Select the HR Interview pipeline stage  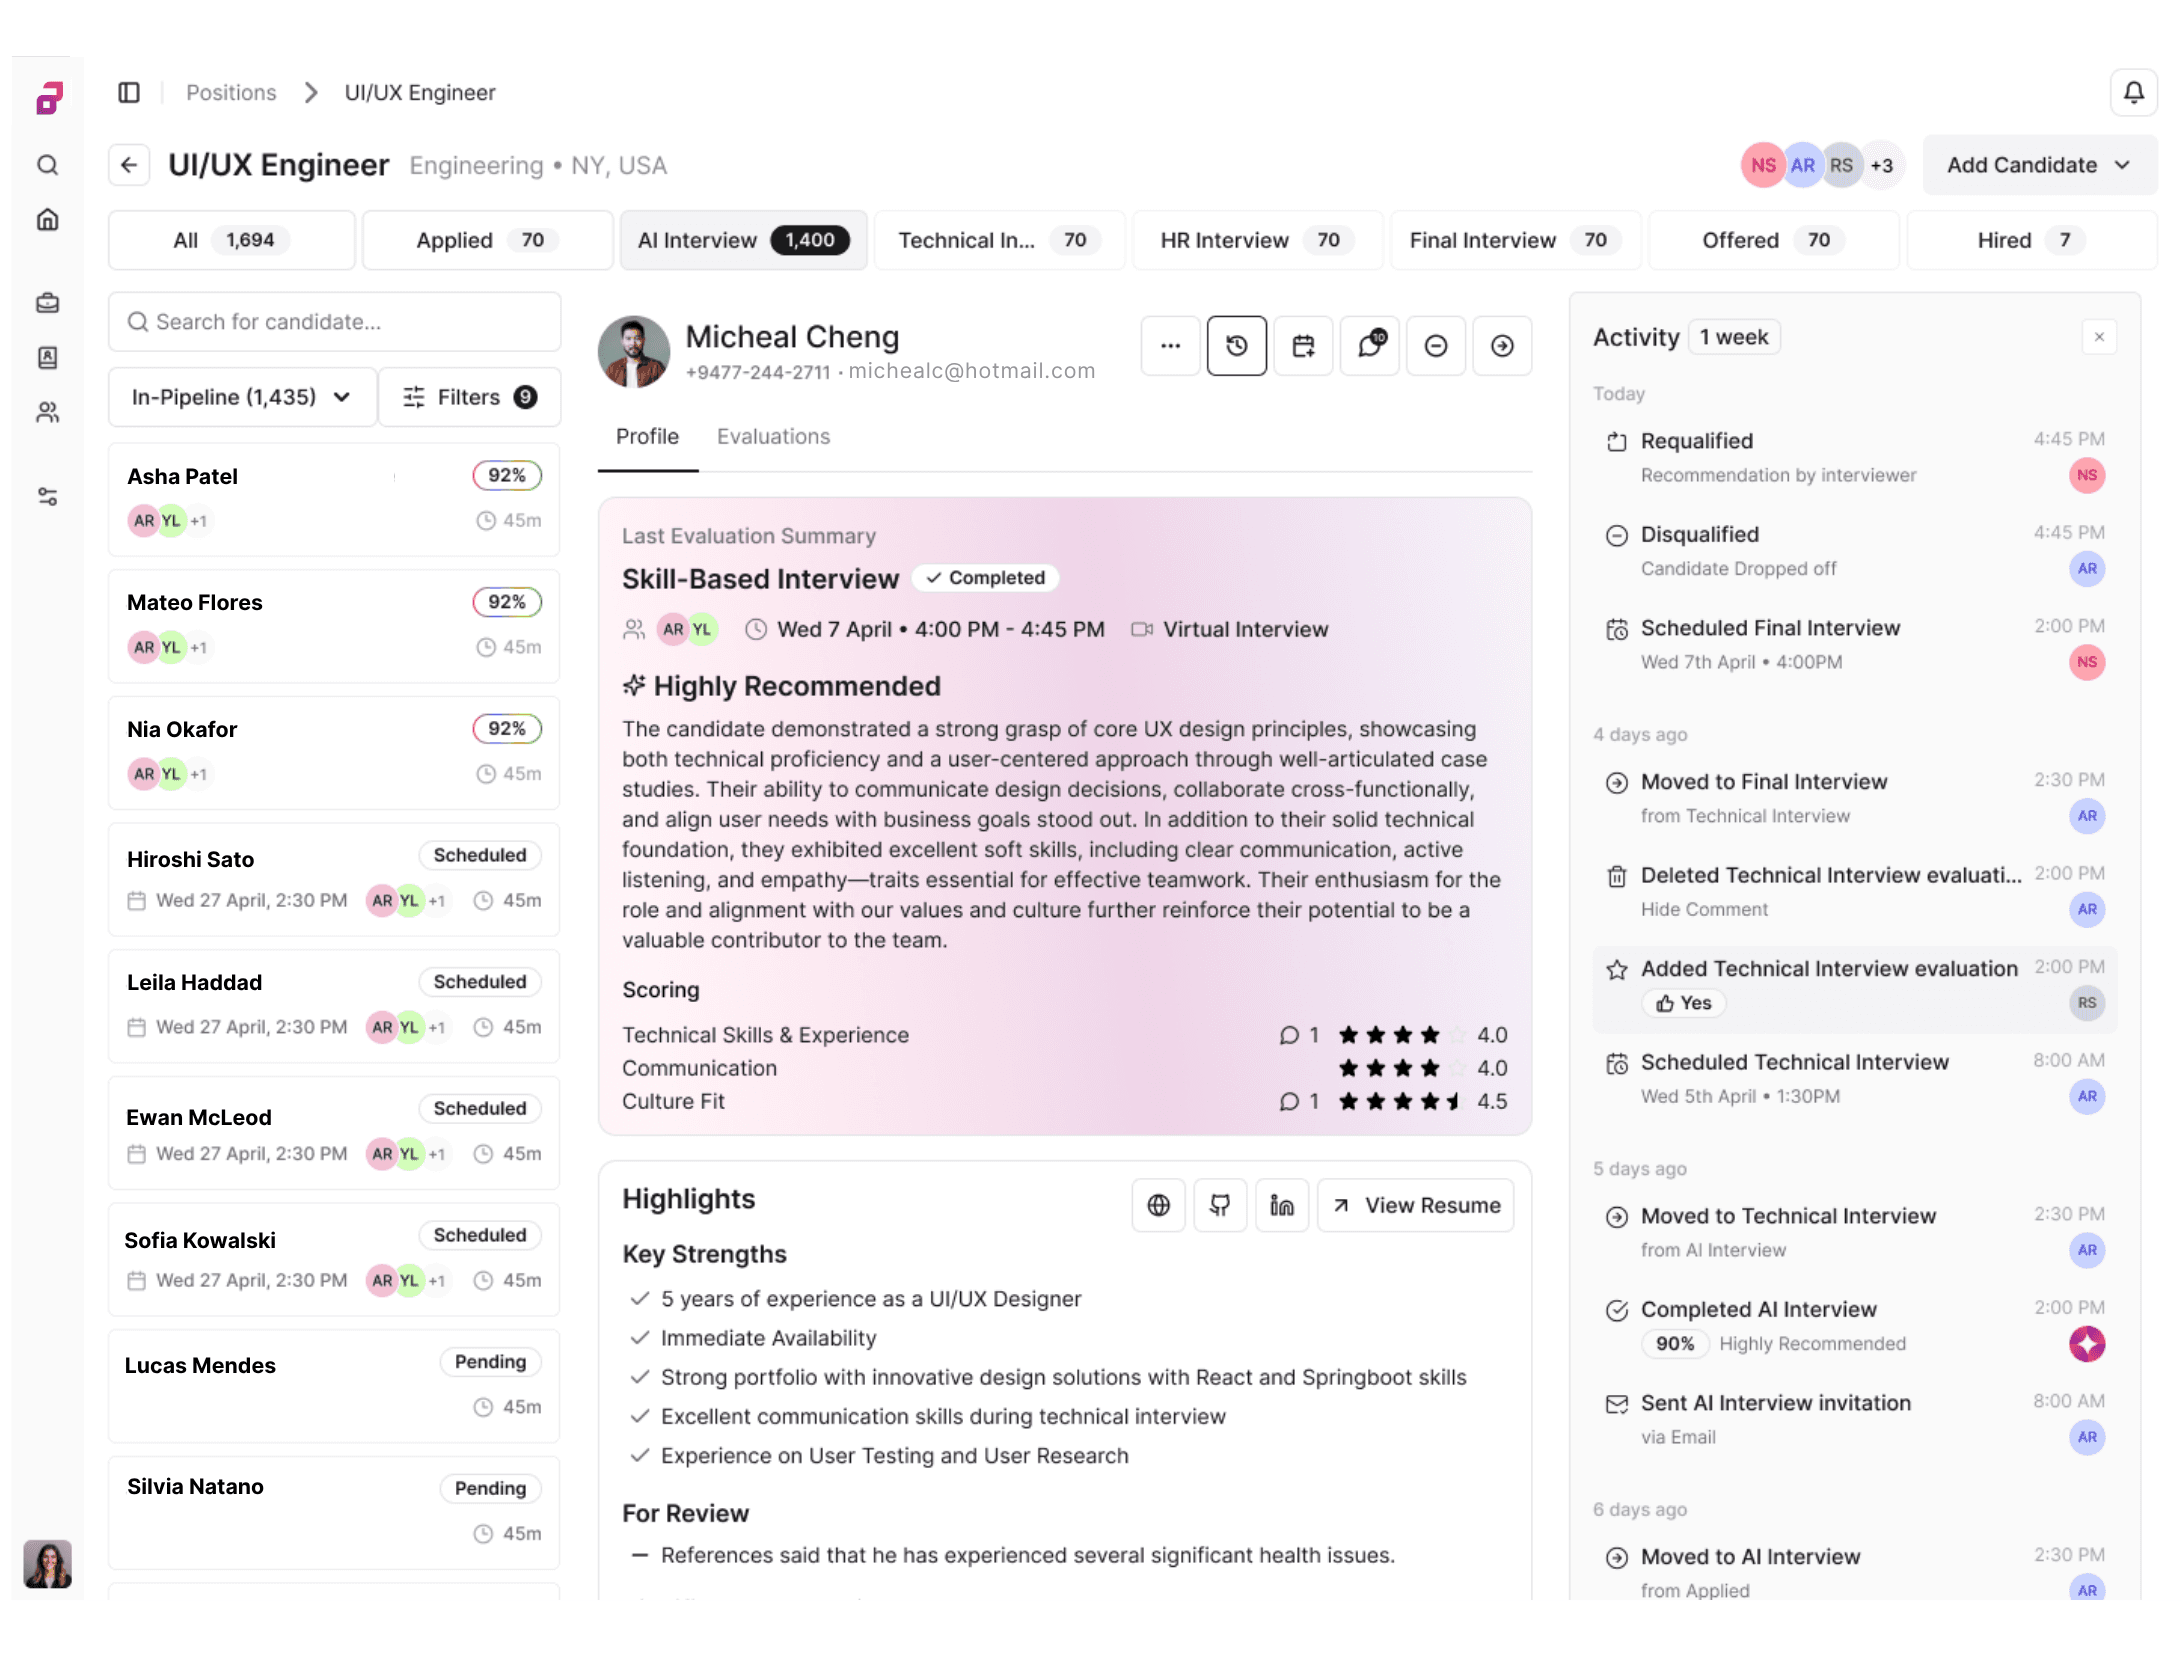[x=1256, y=240]
